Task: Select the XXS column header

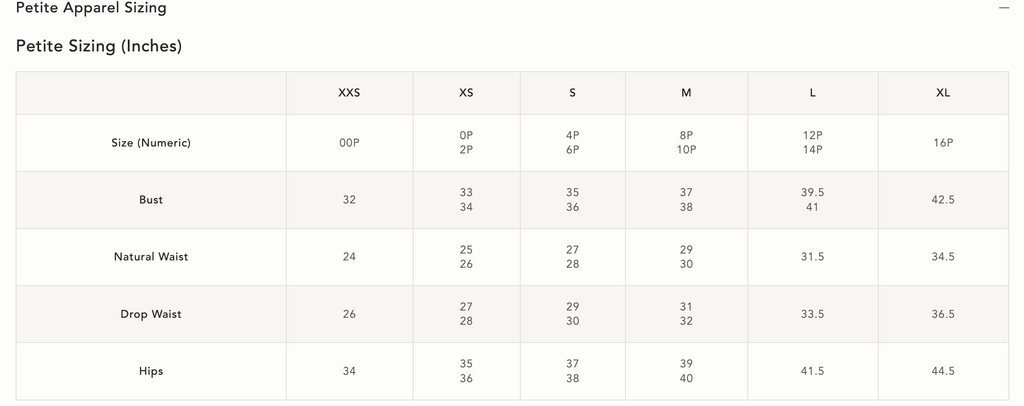Action: pyautogui.click(x=349, y=93)
